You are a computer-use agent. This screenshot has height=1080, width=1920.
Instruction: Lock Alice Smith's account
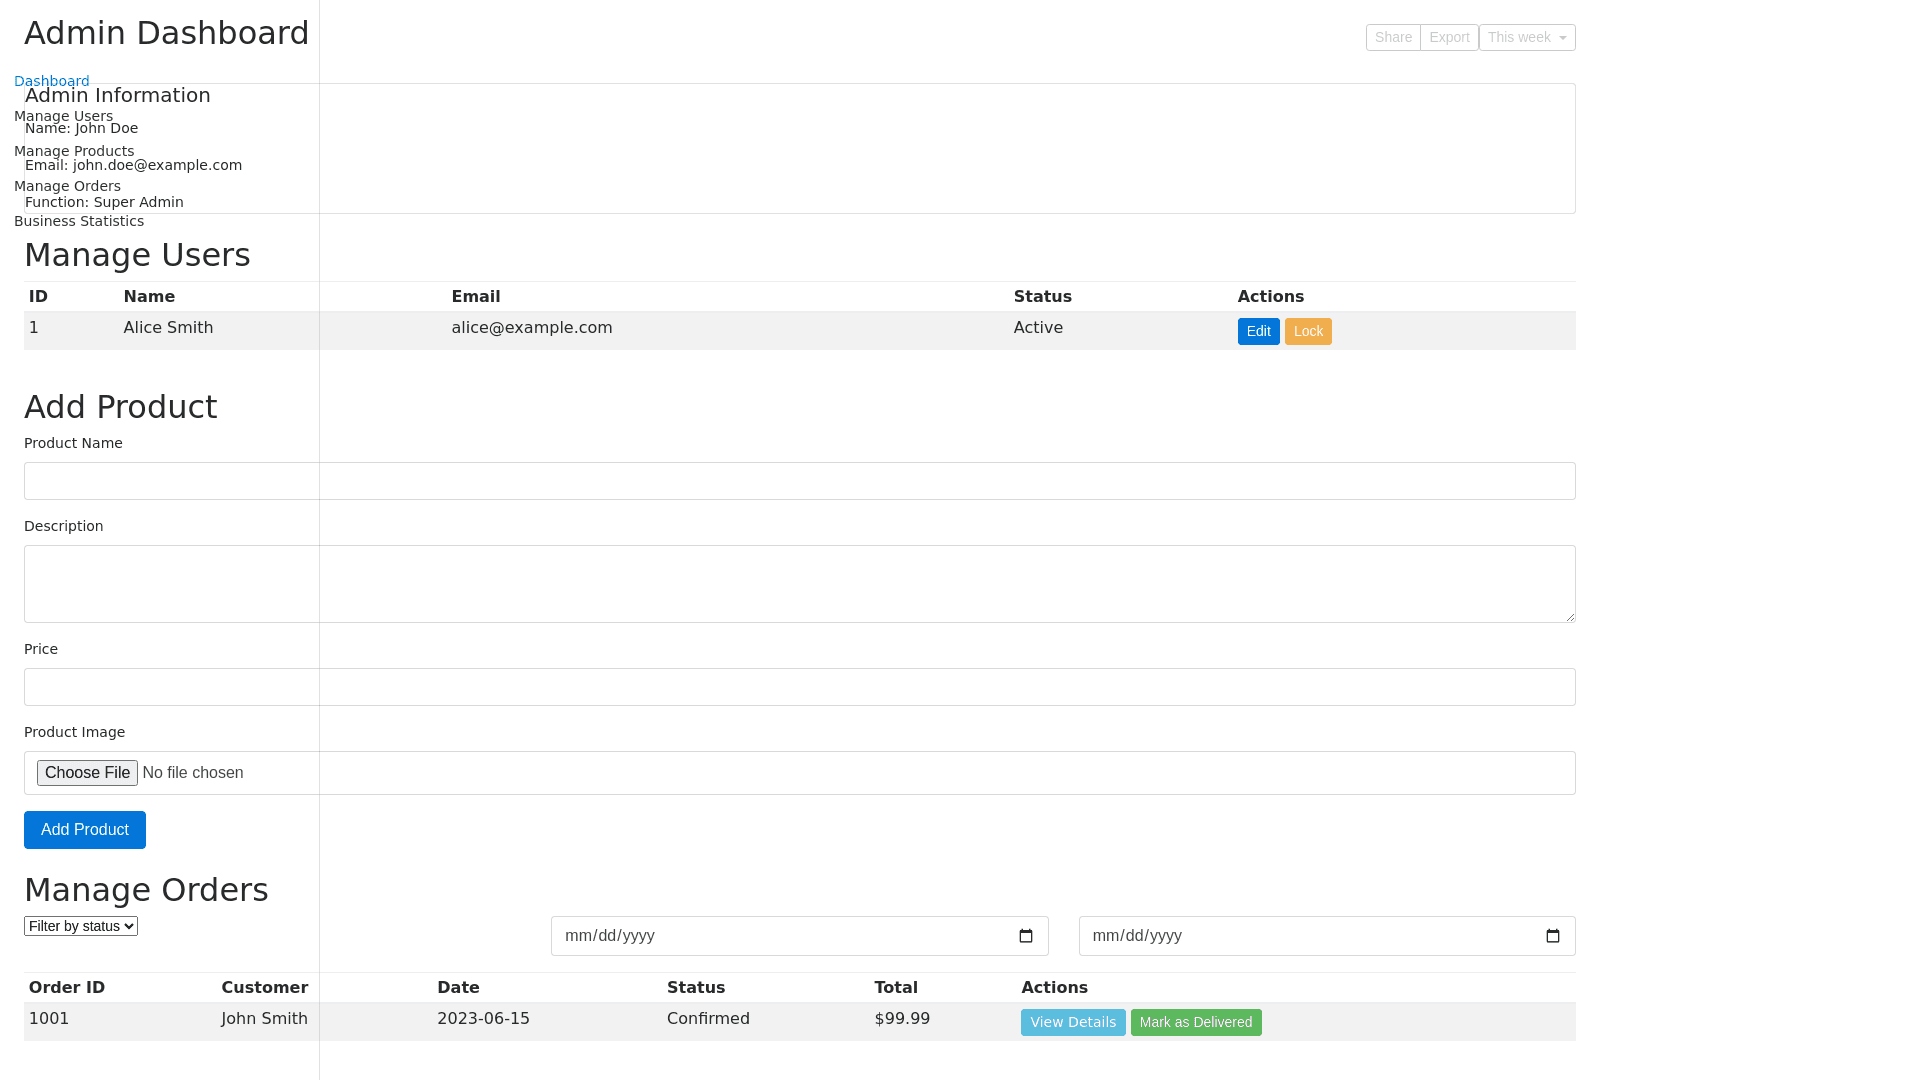1308,331
